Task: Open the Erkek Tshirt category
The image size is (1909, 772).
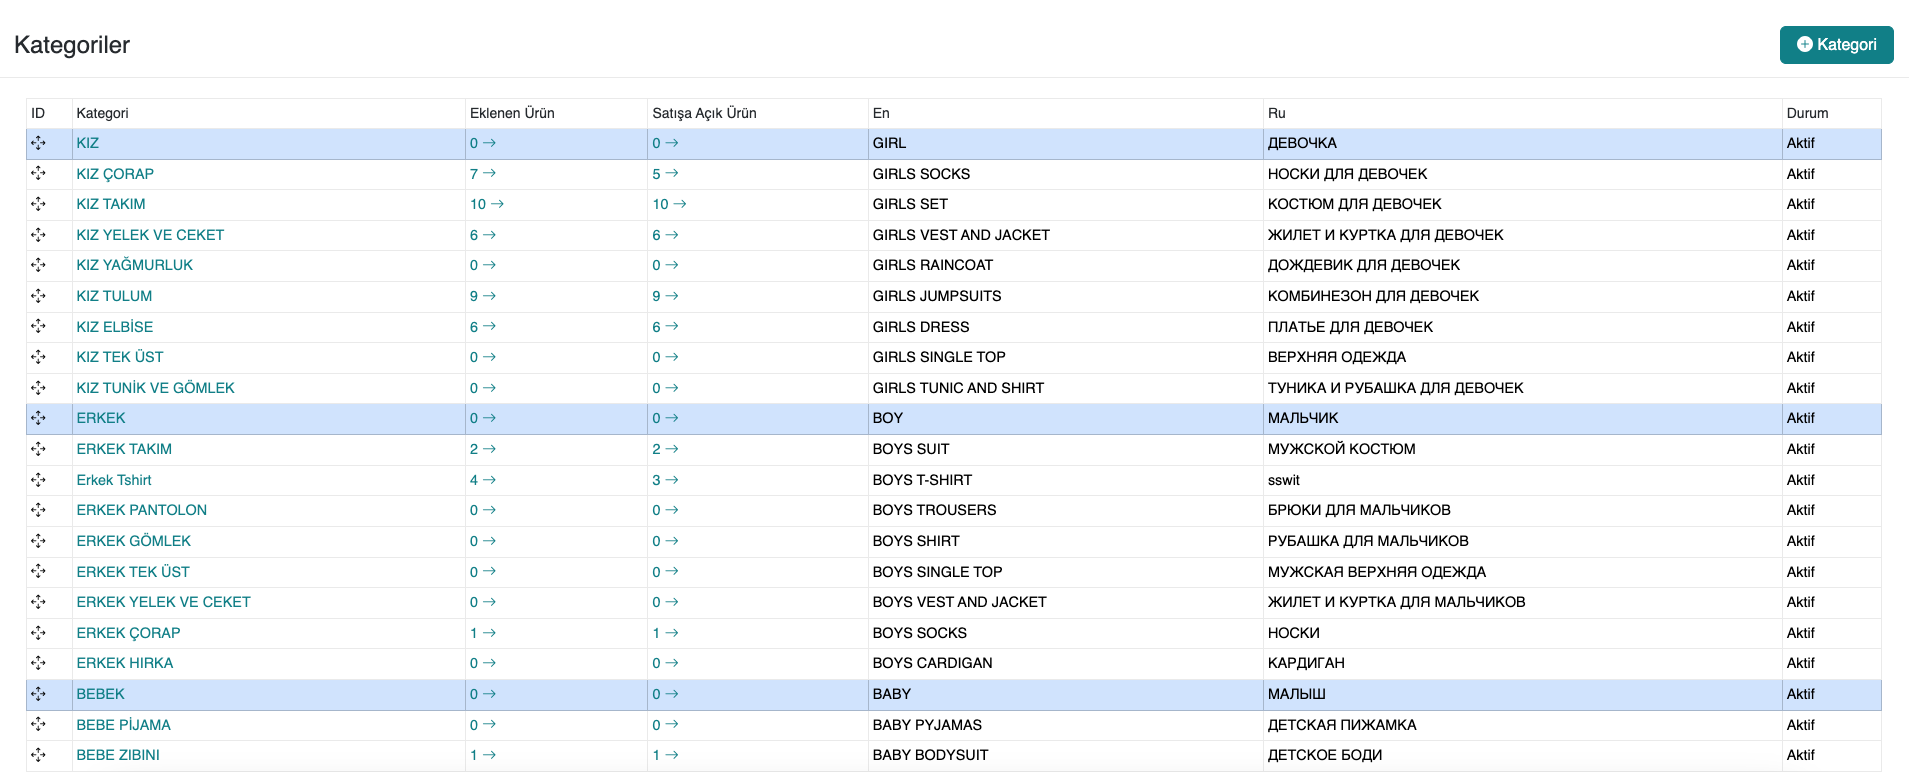Action: pos(114,480)
